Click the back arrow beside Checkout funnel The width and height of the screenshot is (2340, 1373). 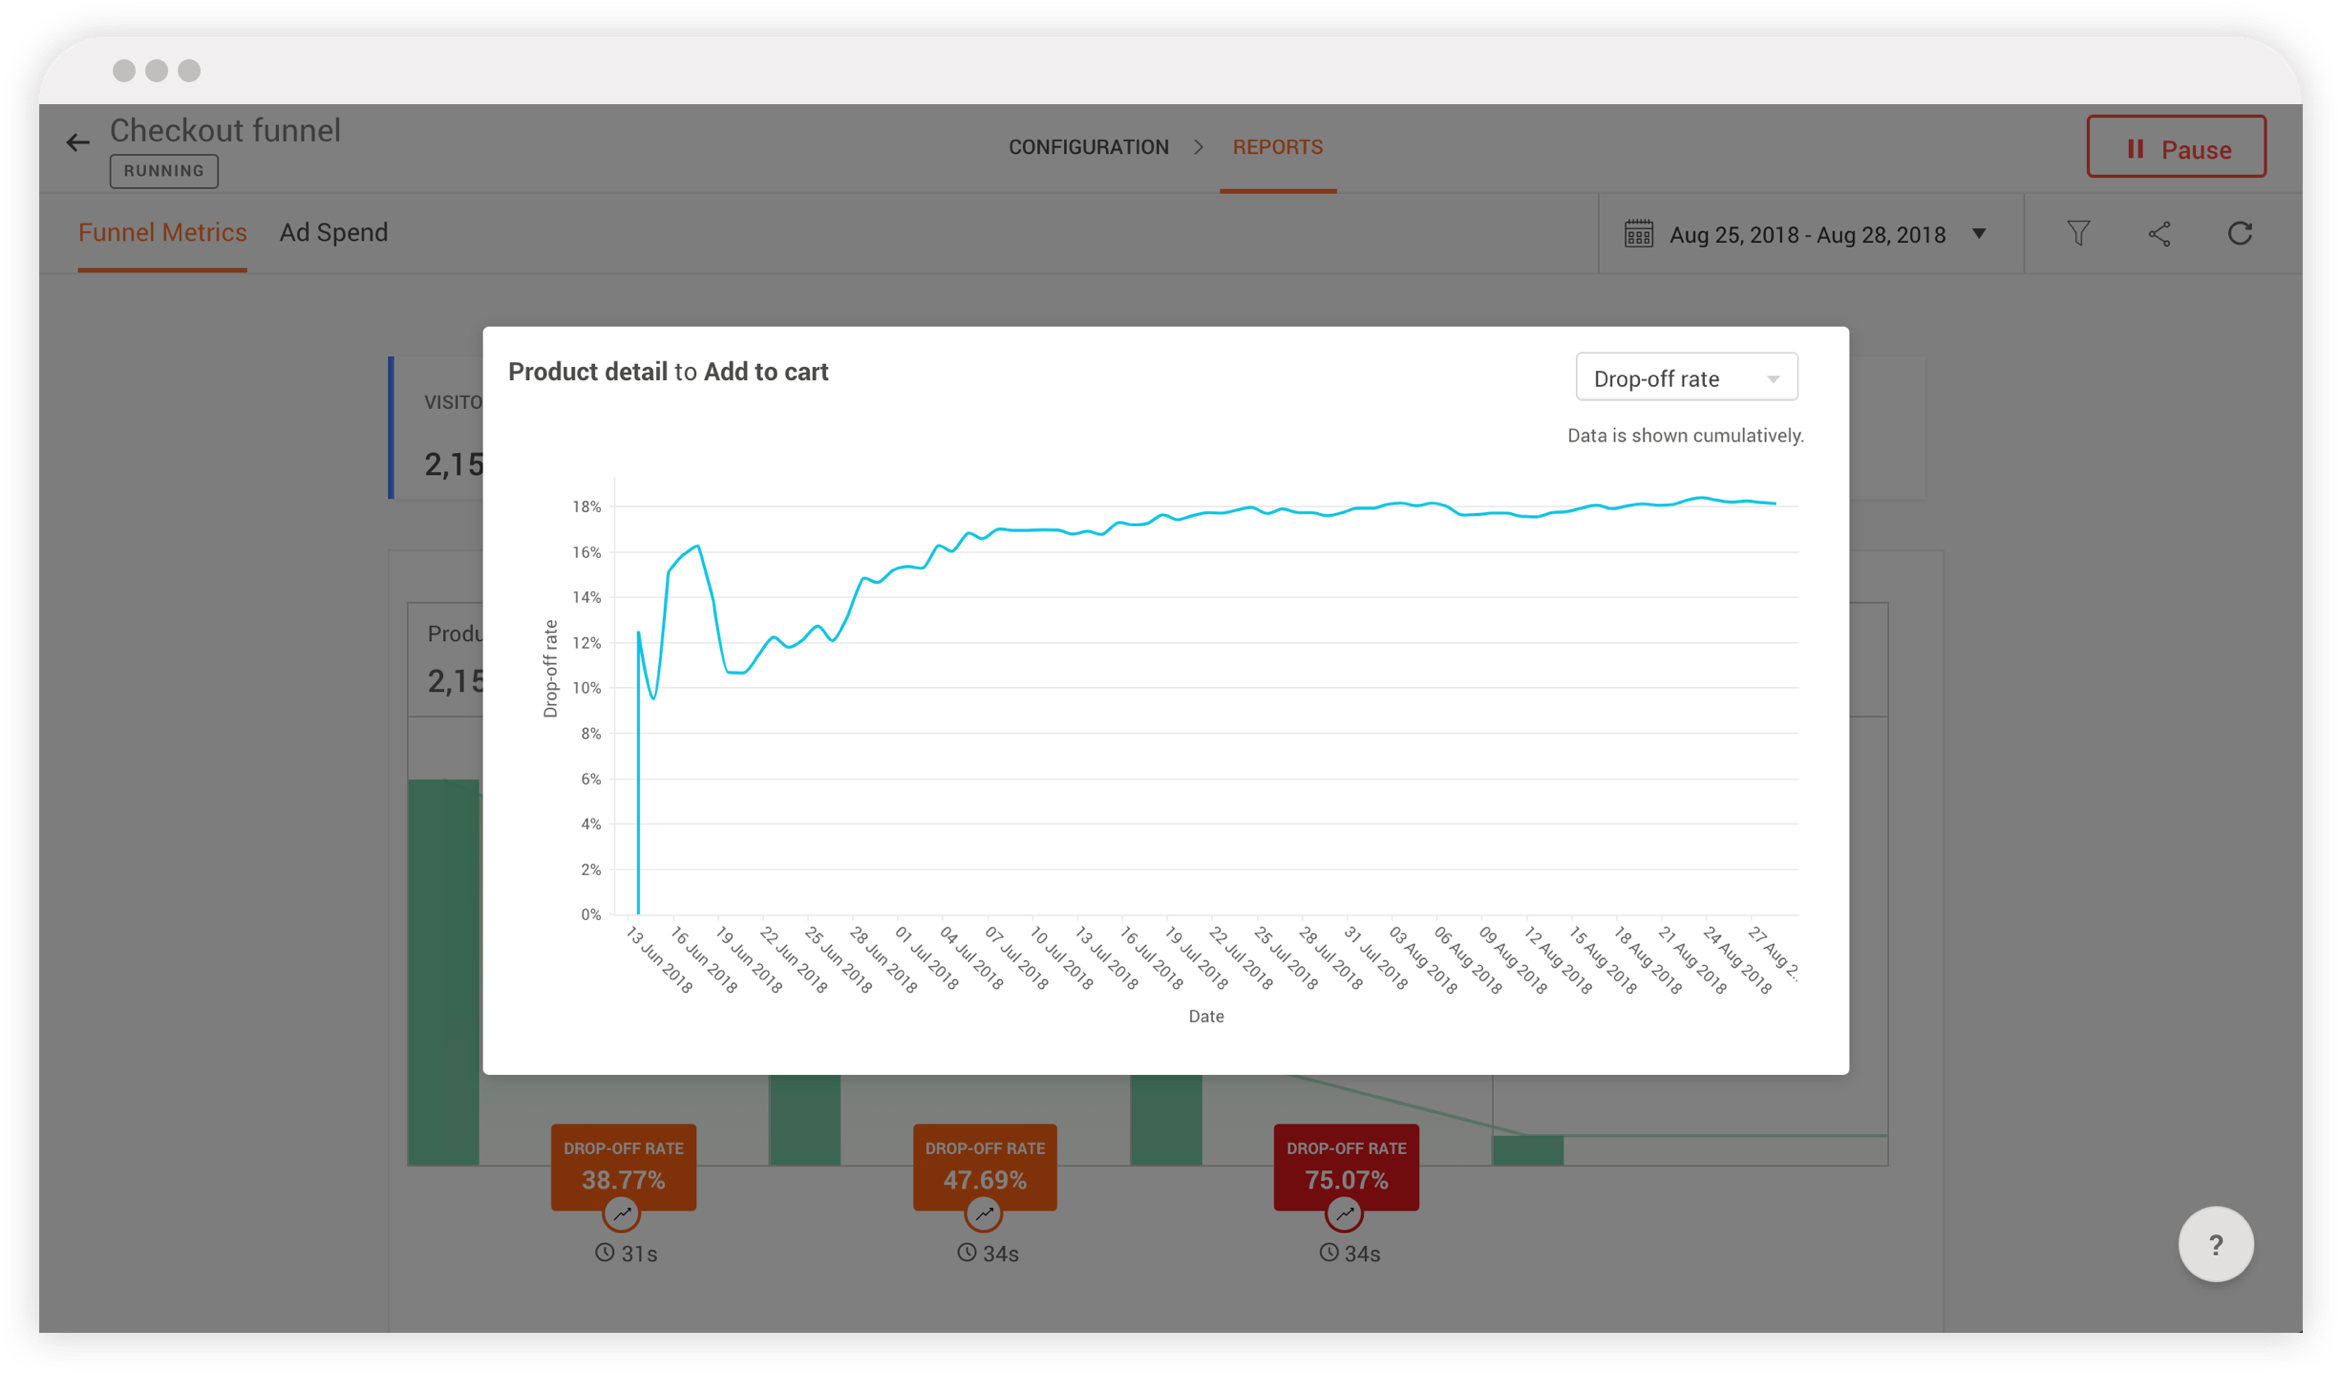[x=78, y=143]
